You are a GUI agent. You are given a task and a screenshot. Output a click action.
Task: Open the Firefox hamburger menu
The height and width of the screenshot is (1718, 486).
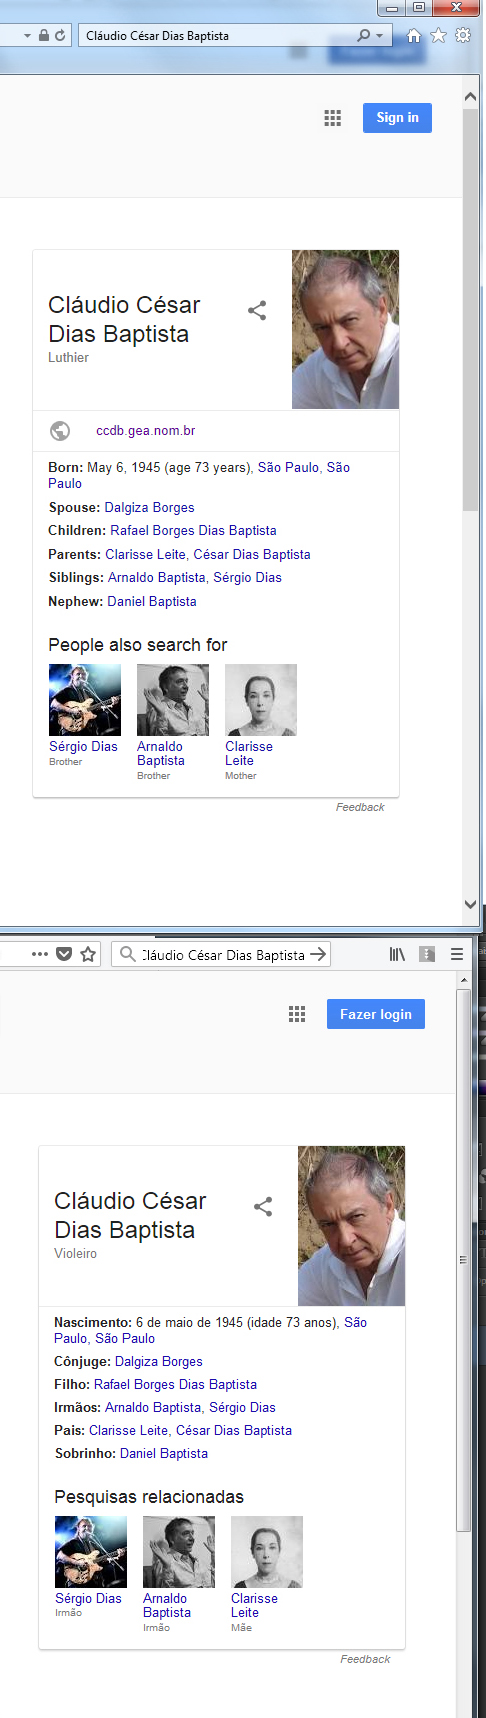click(457, 954)
